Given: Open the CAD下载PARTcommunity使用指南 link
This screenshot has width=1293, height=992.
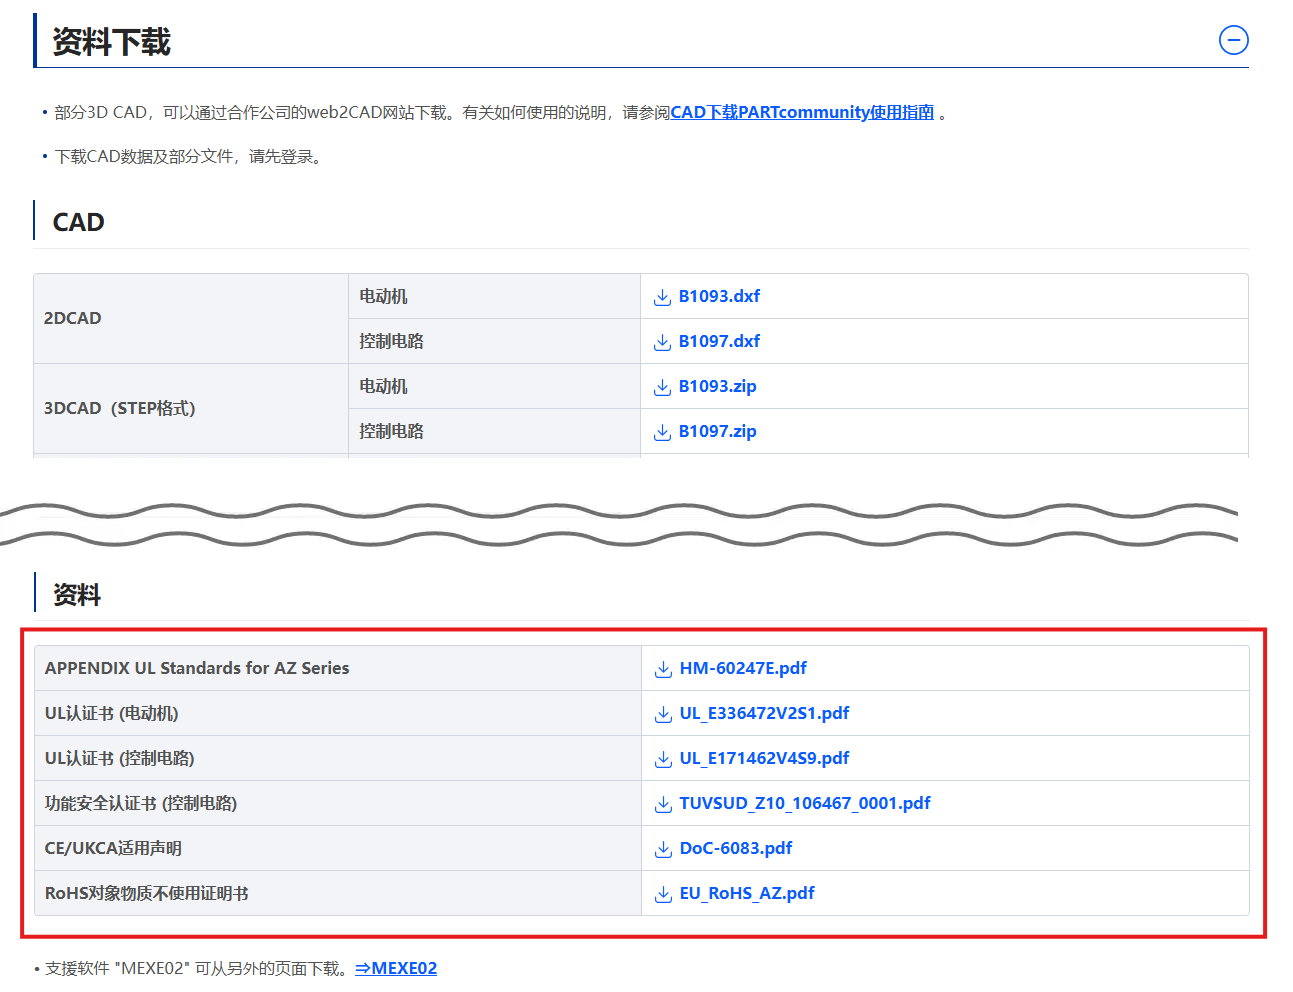Looking at the screenshot, I should (x=801, y=112).
